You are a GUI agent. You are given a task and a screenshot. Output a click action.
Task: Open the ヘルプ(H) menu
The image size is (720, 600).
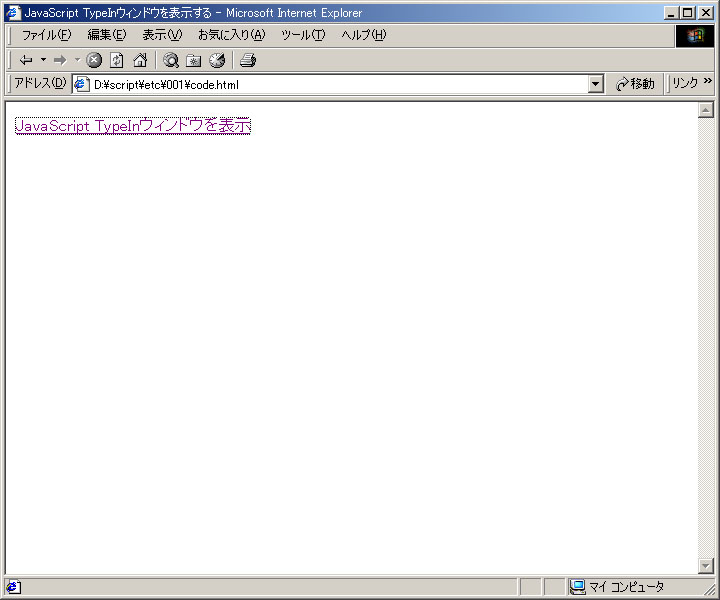point(364,35)
